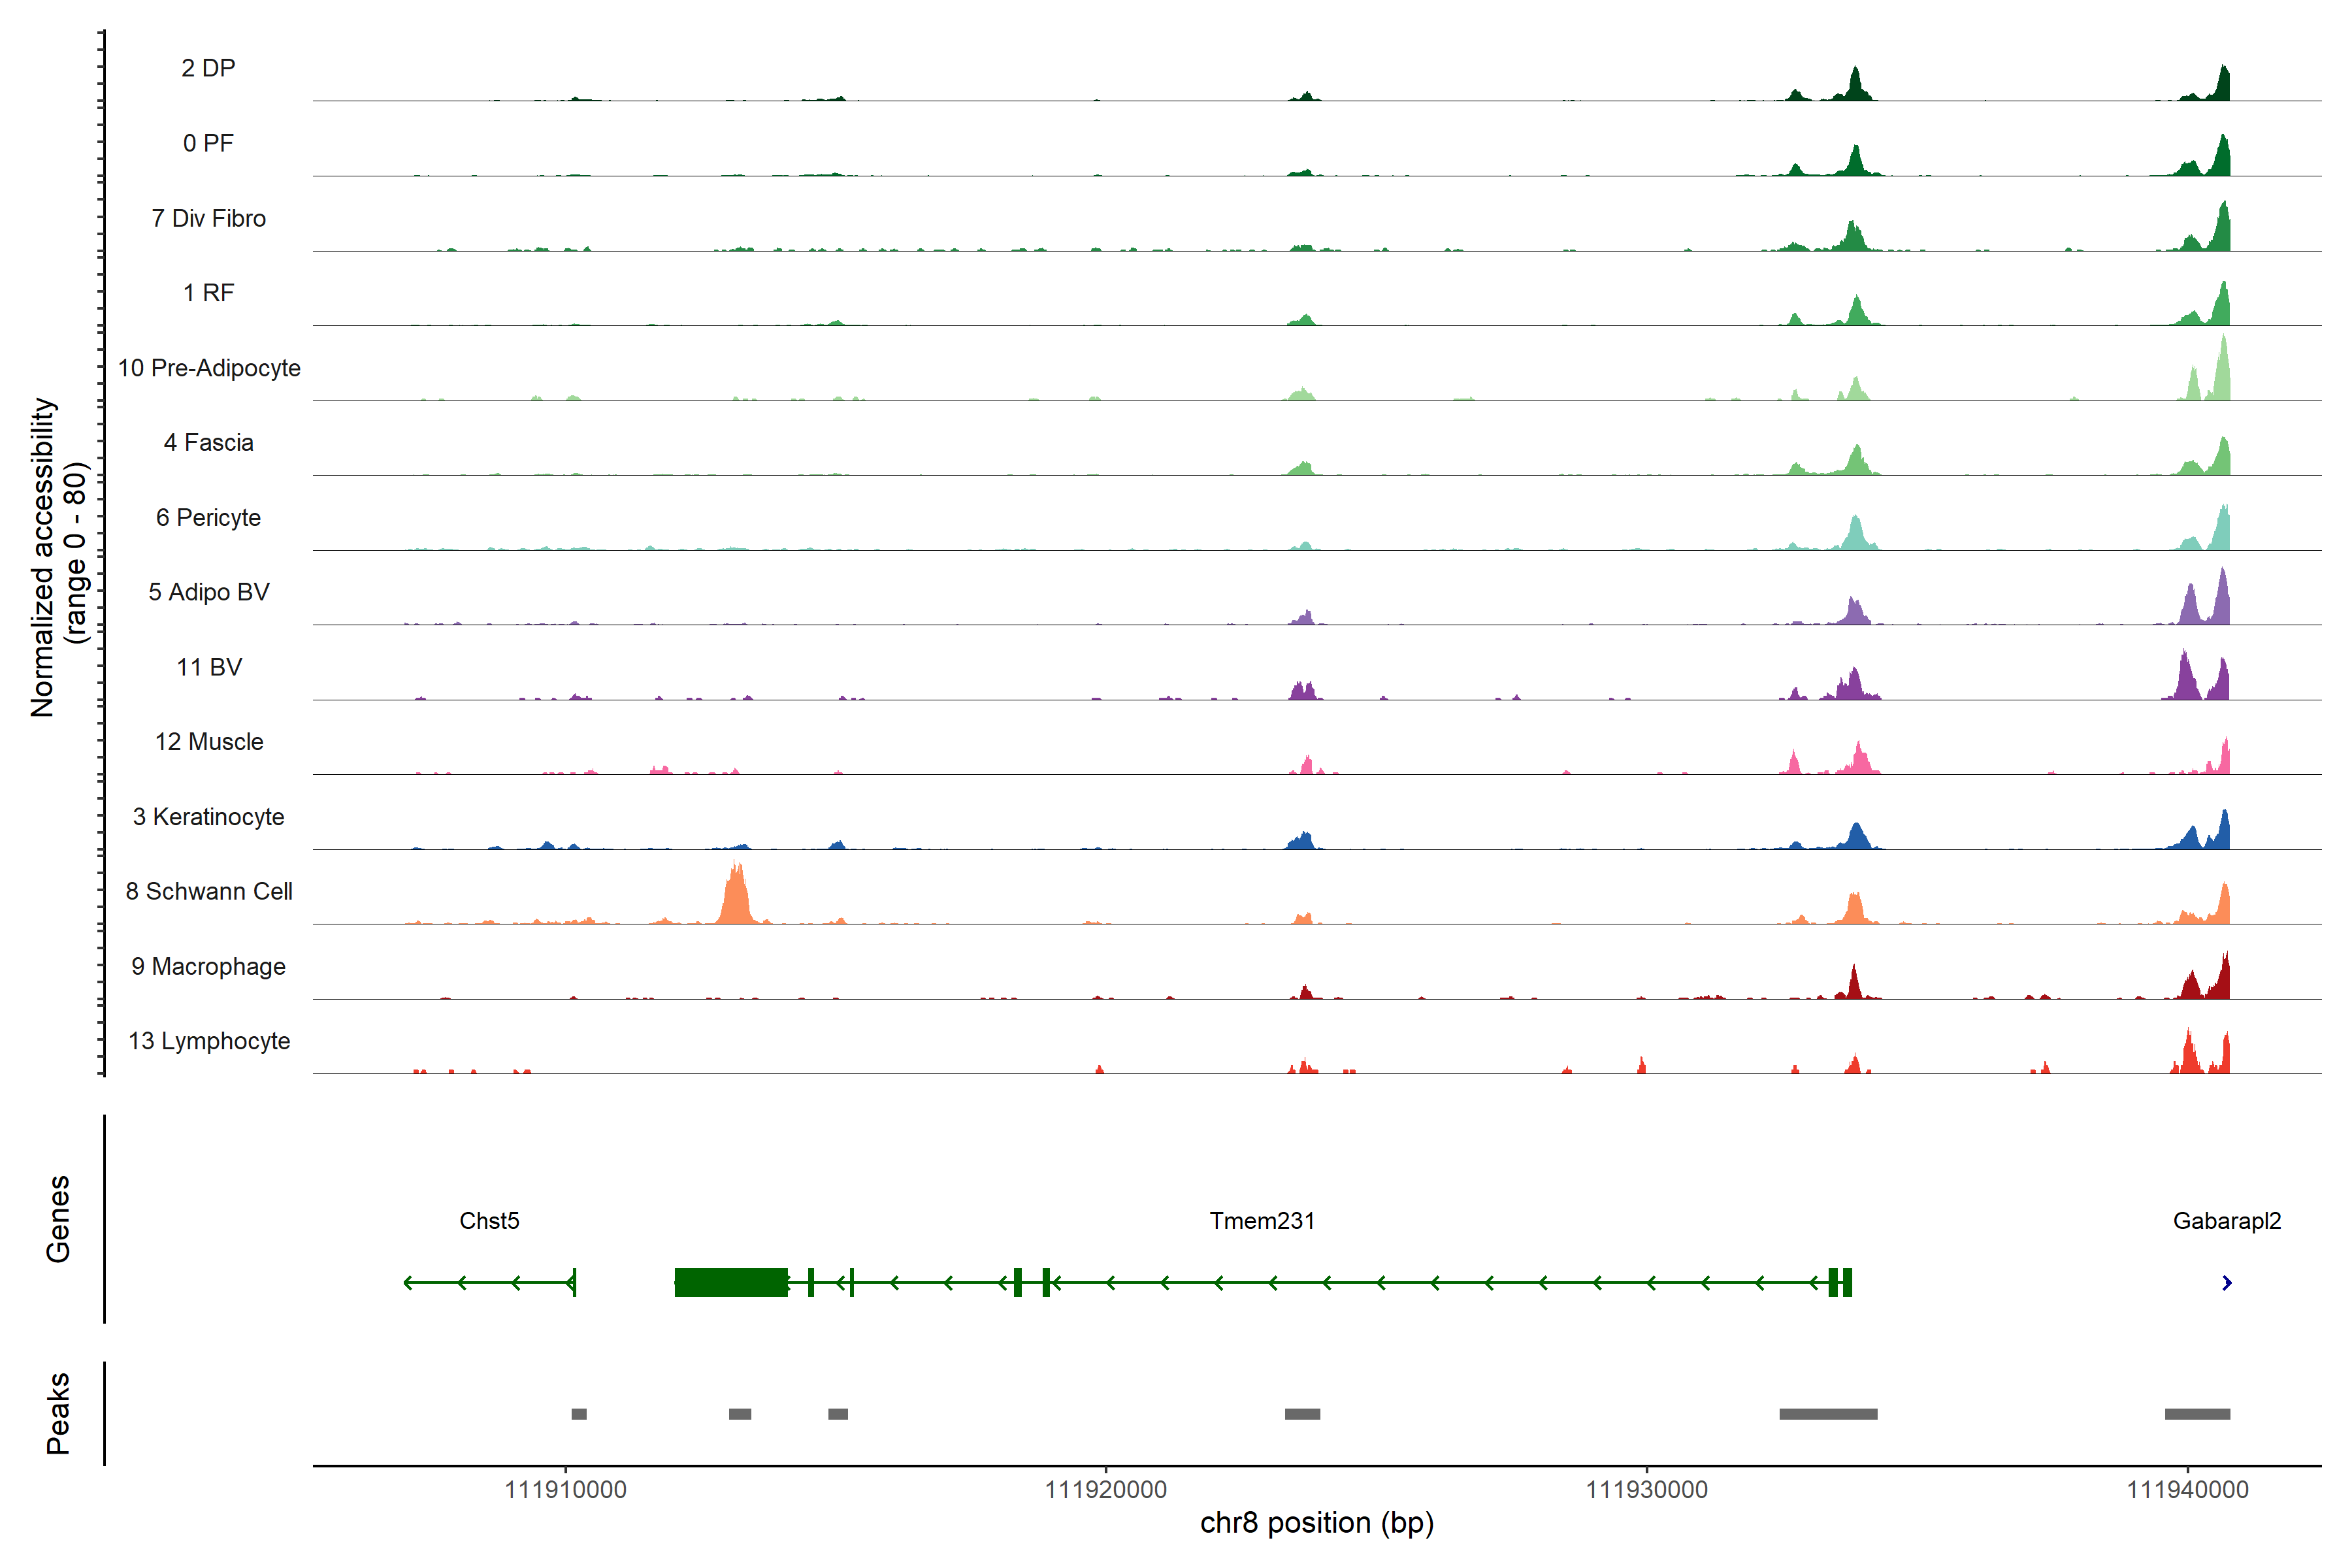Click the 13 Lymphocyte track label
Image resolution: width=2352 pixels, height=1568 pixels.
click(209, 1041)
